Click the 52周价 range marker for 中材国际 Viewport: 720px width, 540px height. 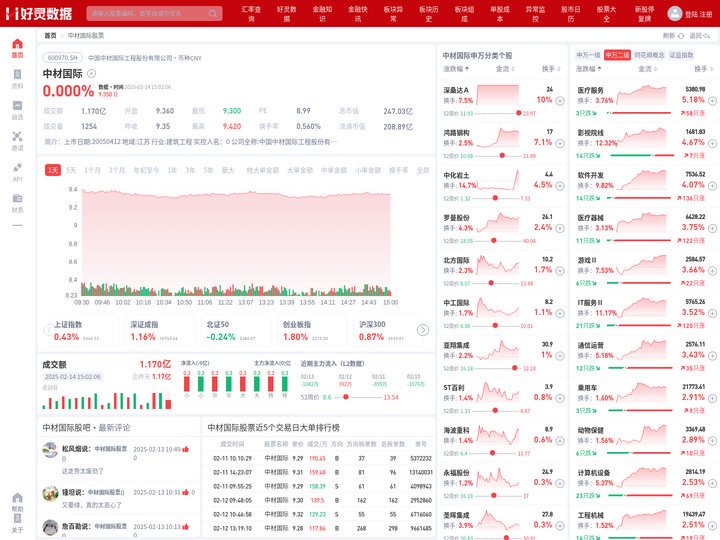click(346, 397)
